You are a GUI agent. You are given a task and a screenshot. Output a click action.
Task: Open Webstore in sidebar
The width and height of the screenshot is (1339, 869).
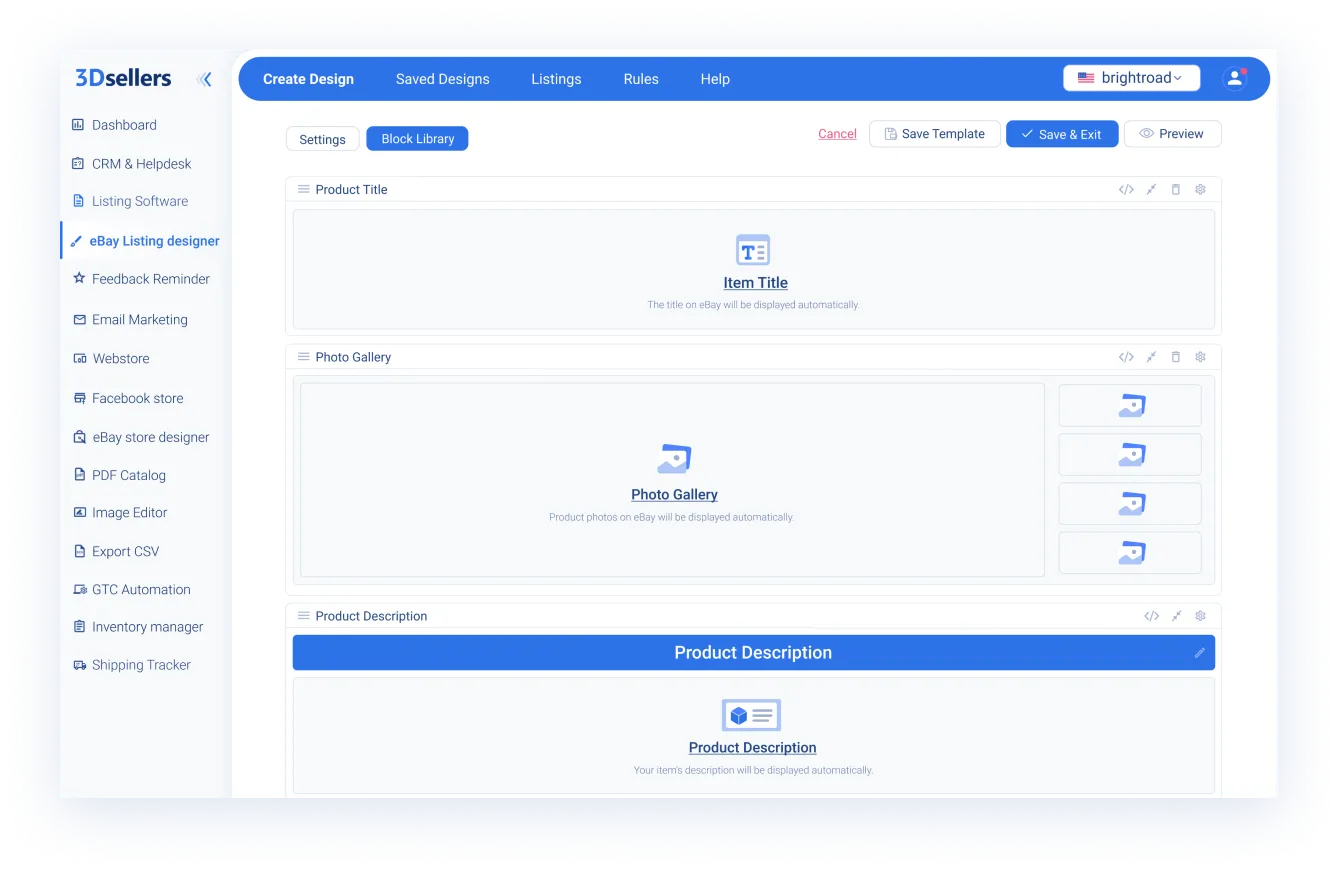click(111, 358)
